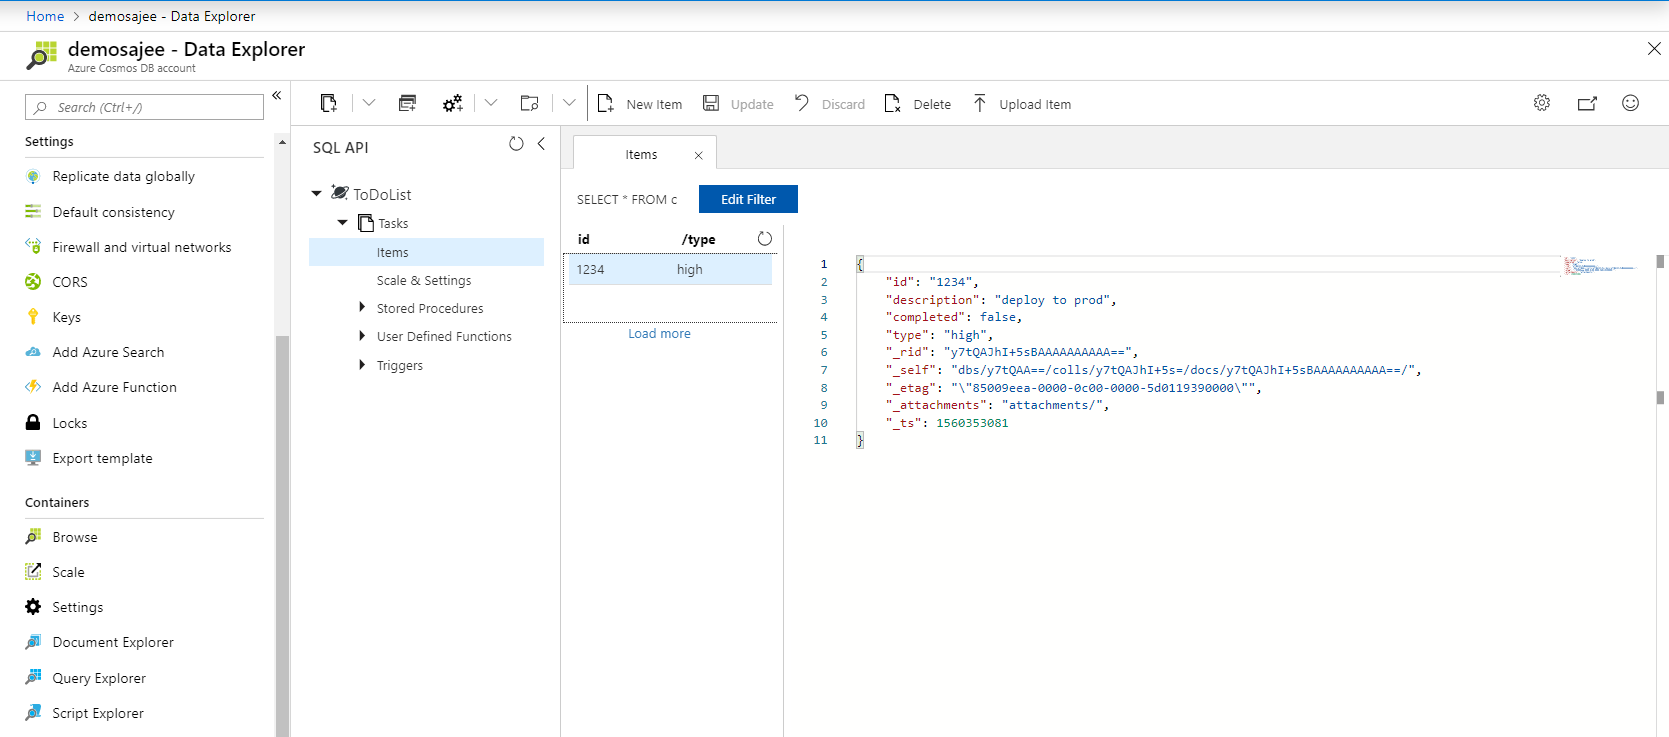
Task: Click the New SQL Query toolbar icon
Action: pos(407,103)
